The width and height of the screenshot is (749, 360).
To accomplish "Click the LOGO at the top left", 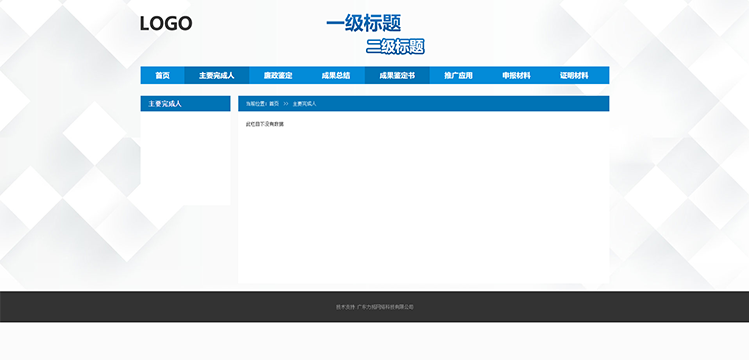I will point(166,23).
